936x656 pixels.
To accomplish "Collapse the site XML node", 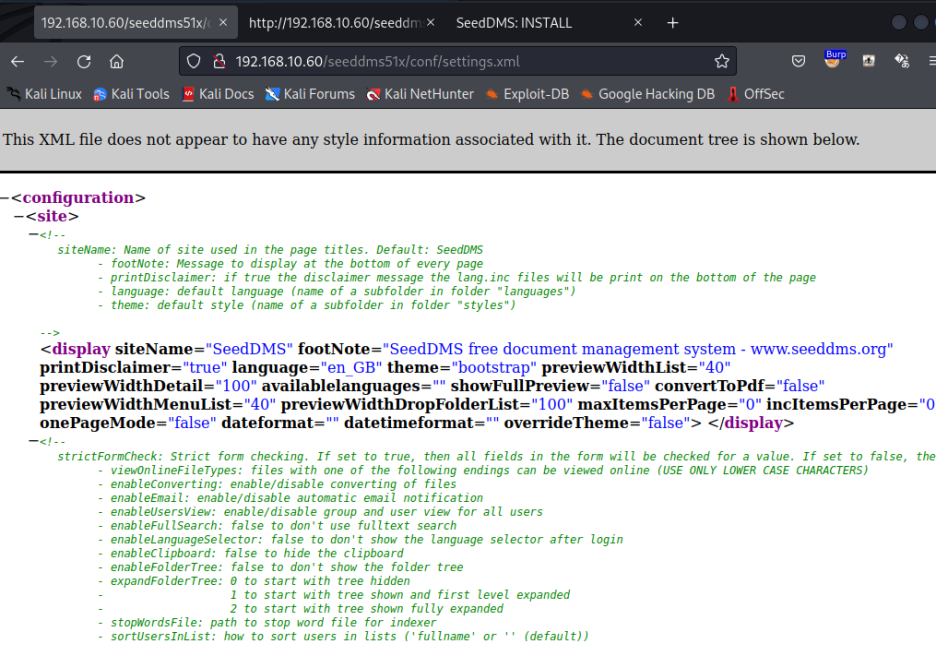I will click(19, 216).
